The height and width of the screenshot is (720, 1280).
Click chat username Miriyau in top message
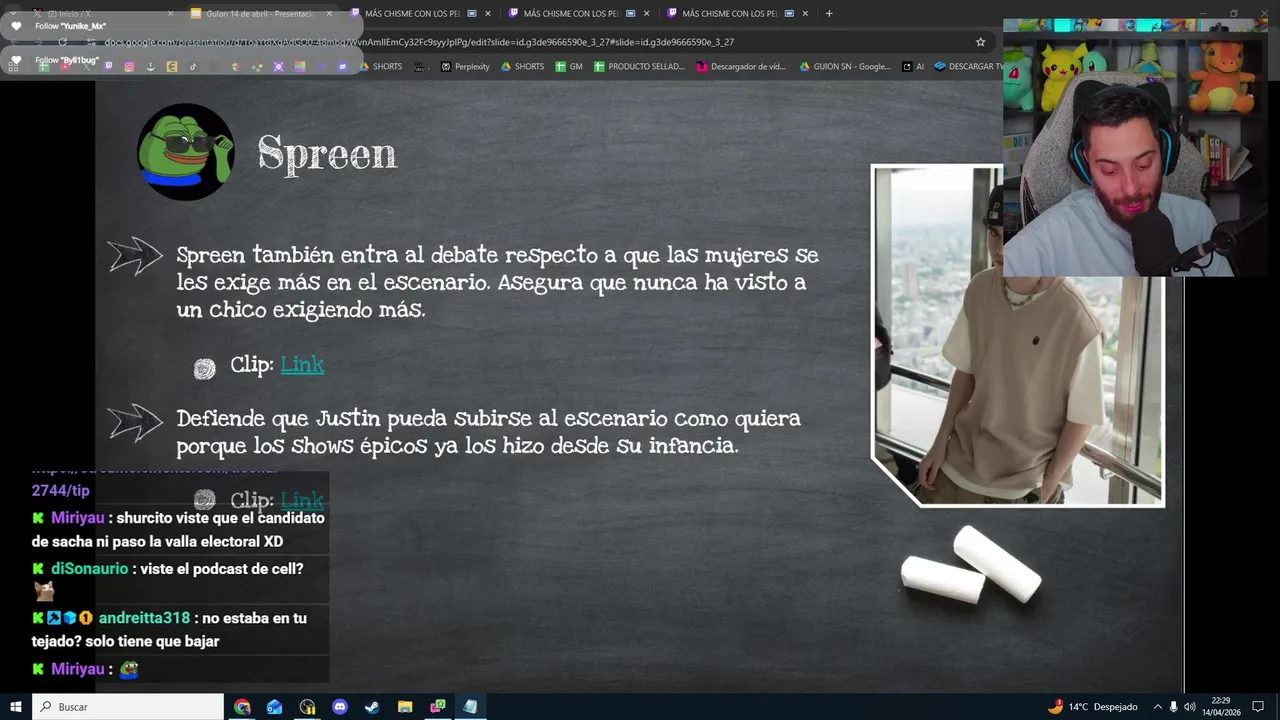77,518
